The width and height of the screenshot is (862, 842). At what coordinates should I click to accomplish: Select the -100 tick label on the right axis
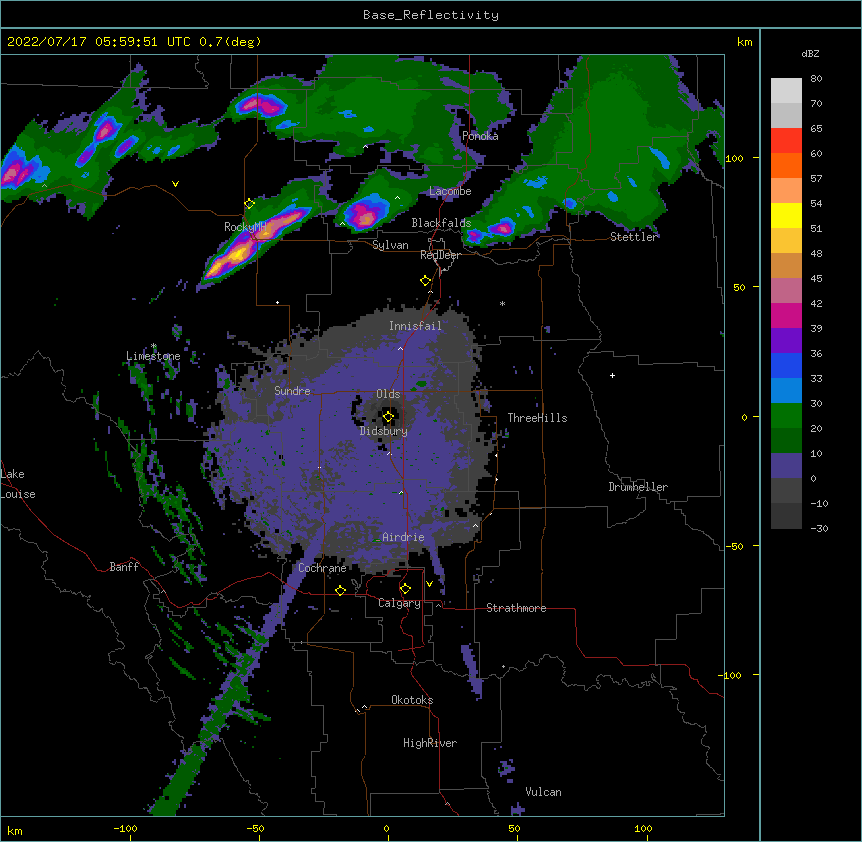coord(731,675)
